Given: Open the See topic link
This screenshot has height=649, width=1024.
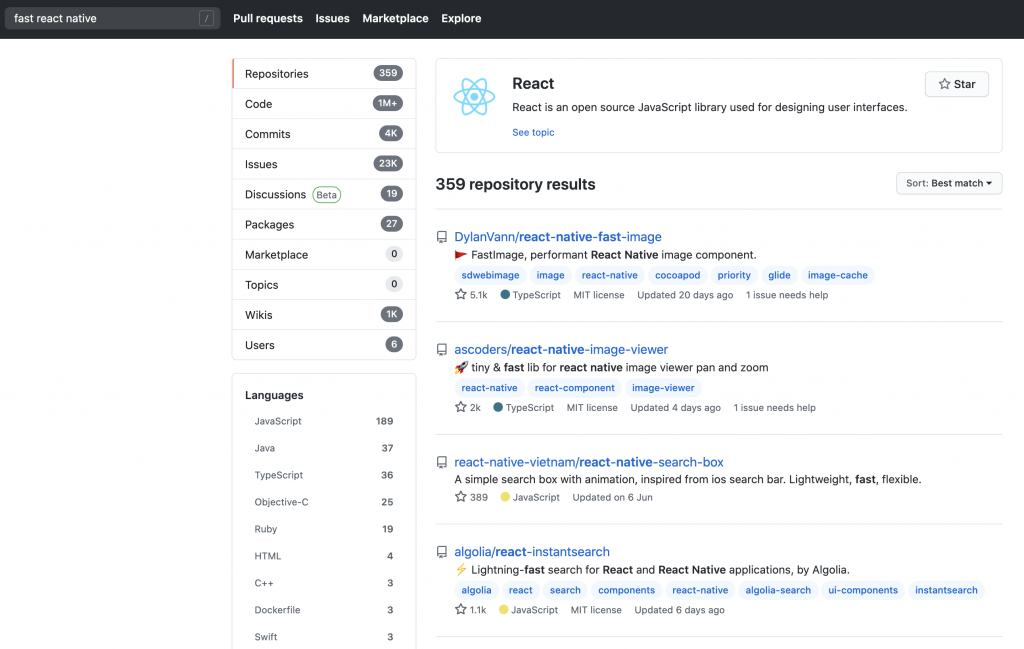Looking at the screenshot, I should (x=533, y=132).
